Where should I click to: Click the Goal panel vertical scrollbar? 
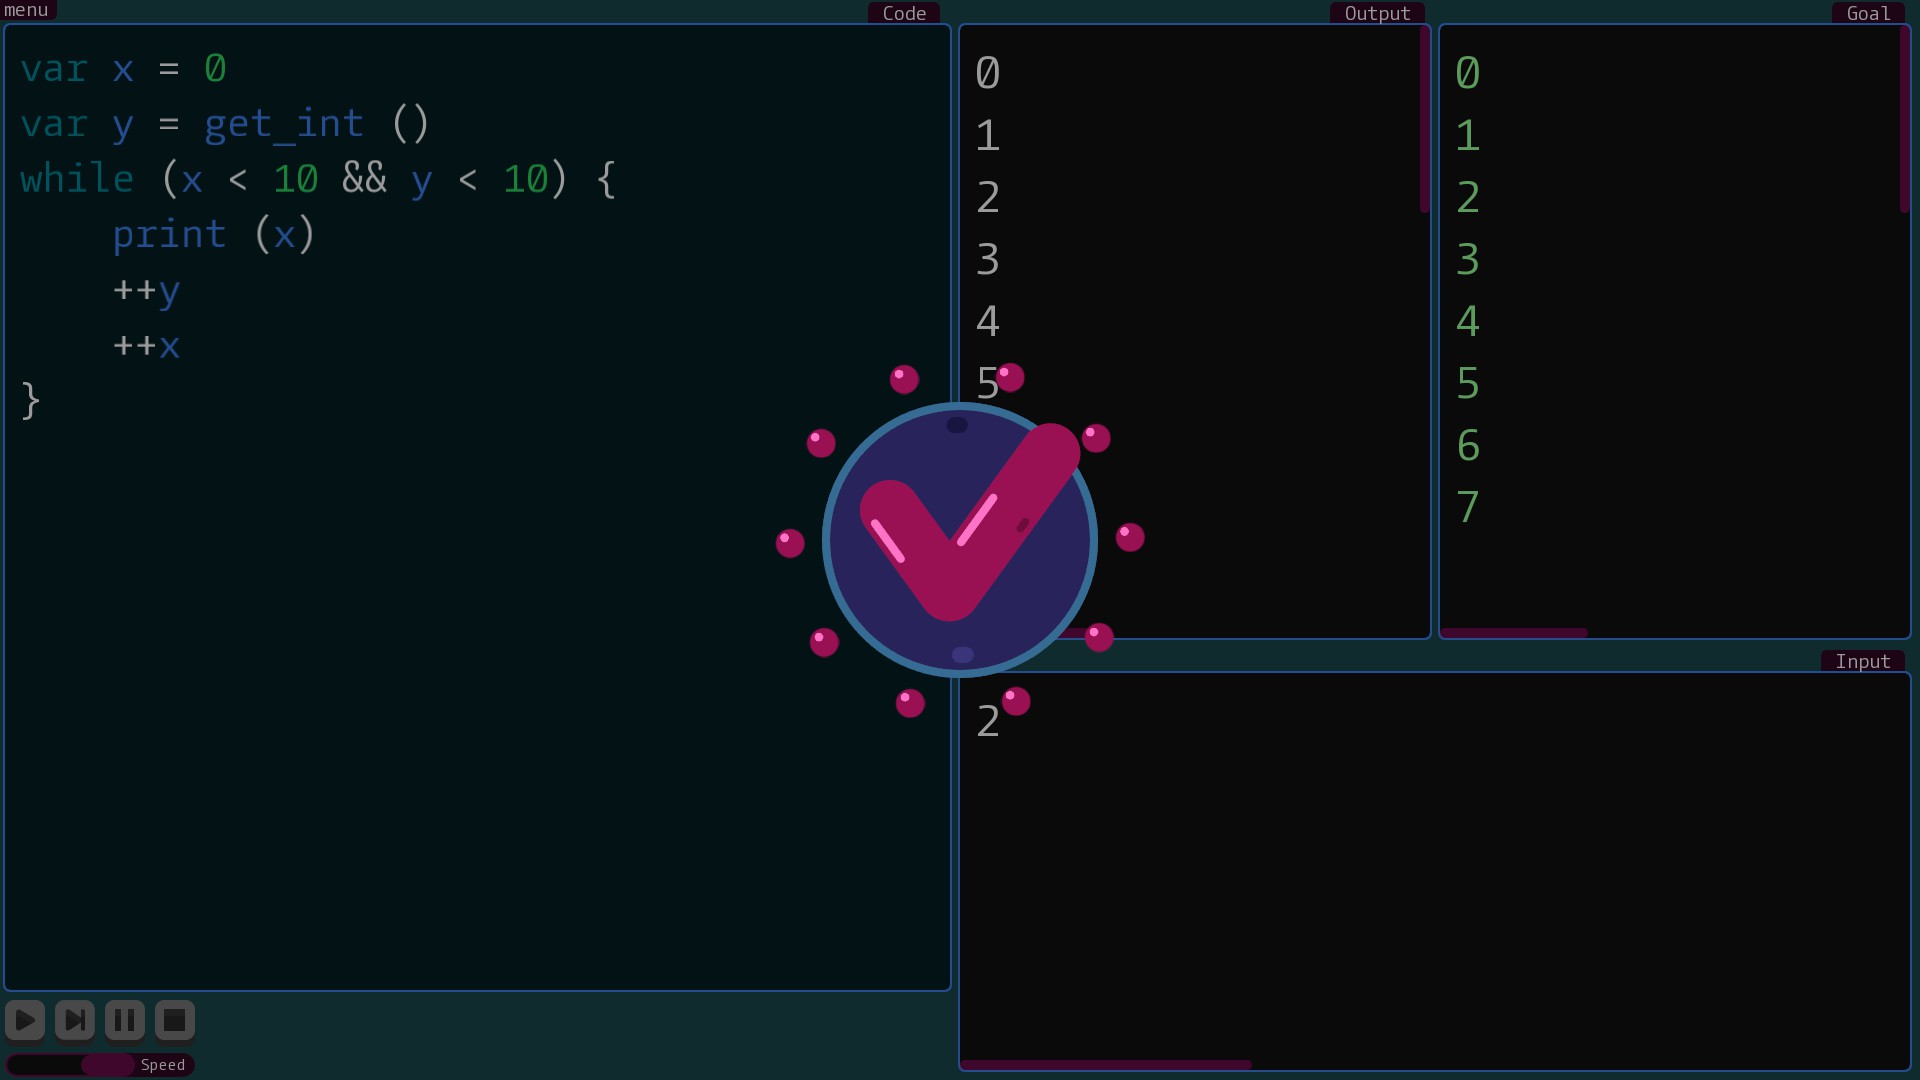pos(1904,120)
